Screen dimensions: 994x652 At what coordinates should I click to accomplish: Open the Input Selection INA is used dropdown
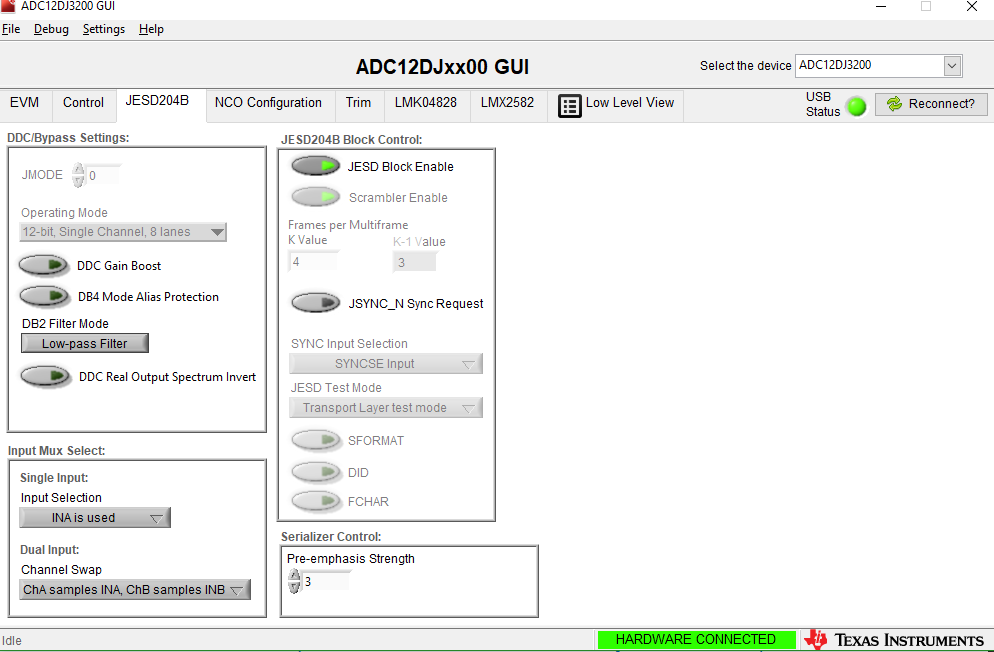coord(95,518)
